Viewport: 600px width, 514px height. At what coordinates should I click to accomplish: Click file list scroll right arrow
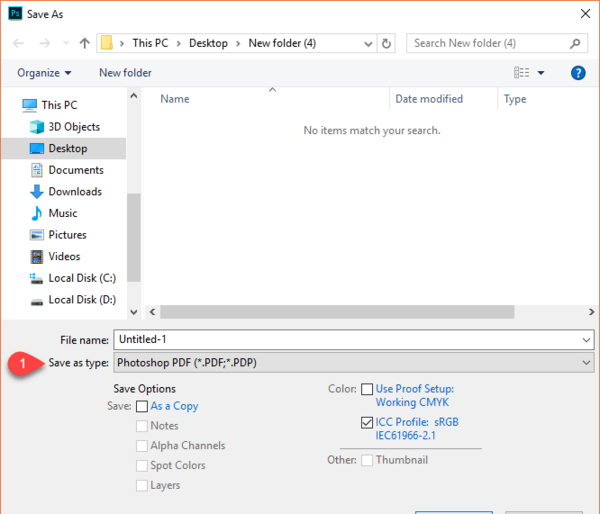coord(591,312)
